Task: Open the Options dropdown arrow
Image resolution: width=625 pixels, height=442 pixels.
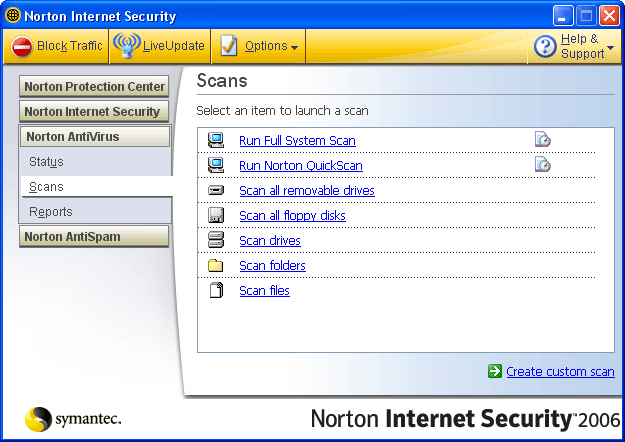Action: (295, 48)
